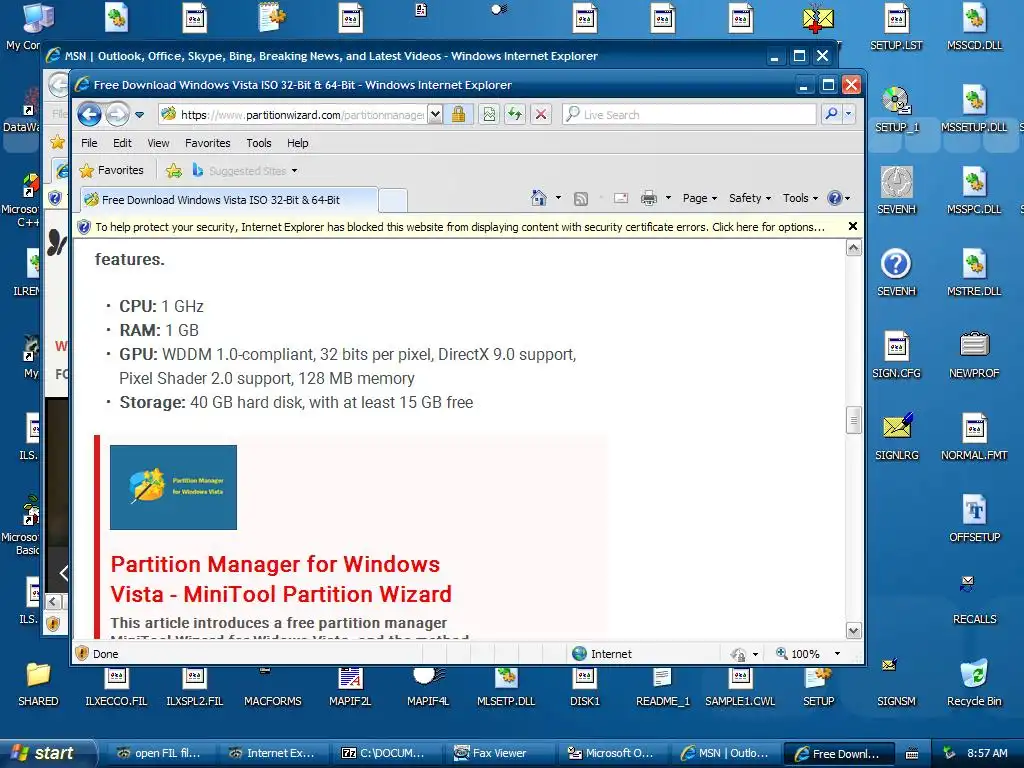Open the recent pages dropdown arrow
This screenshot has height=768, width=1024.
click(139, 115)
